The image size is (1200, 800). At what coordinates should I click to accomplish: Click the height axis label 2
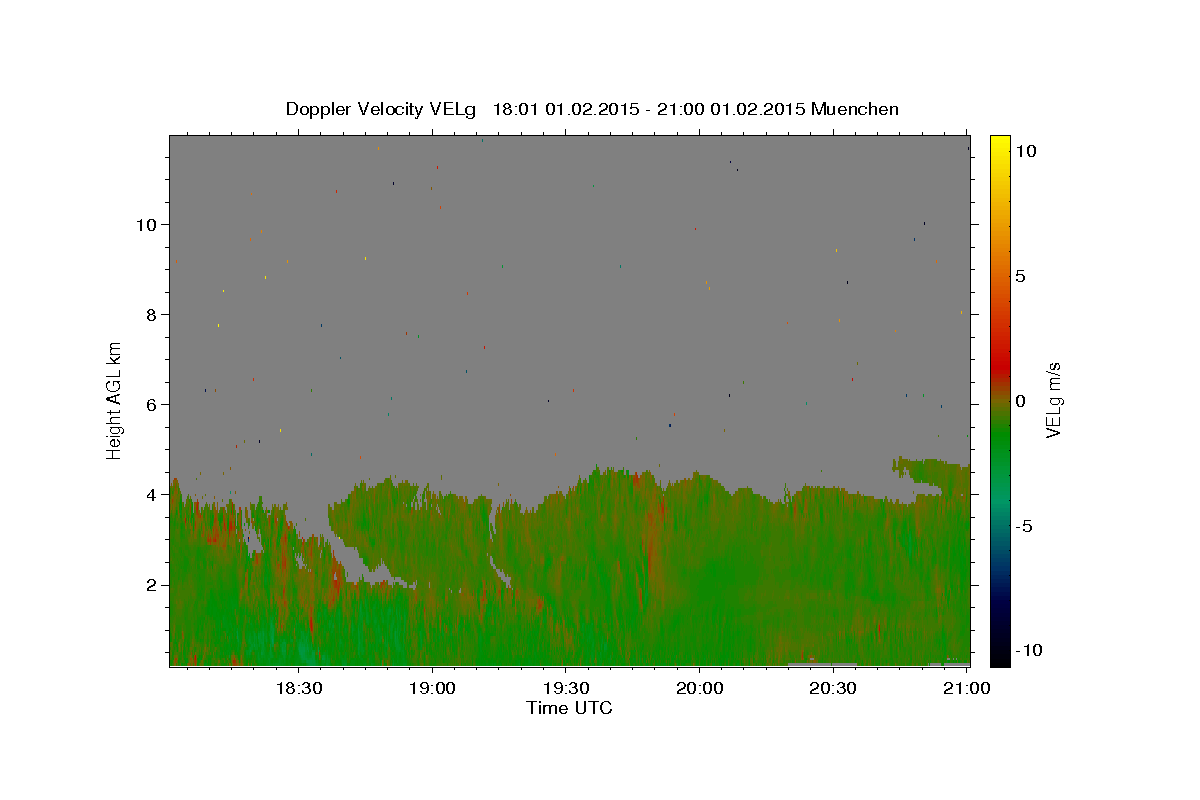point(153,585)
